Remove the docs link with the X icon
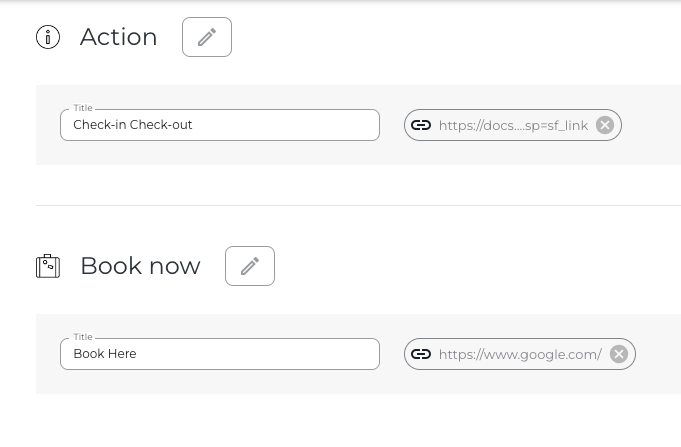Image resolution: width=681 pixels, height=447 pixels. click(605, 125)
